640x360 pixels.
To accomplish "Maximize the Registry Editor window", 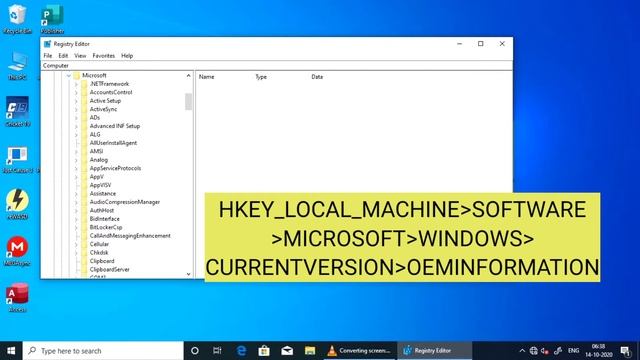I will [480, 44].
